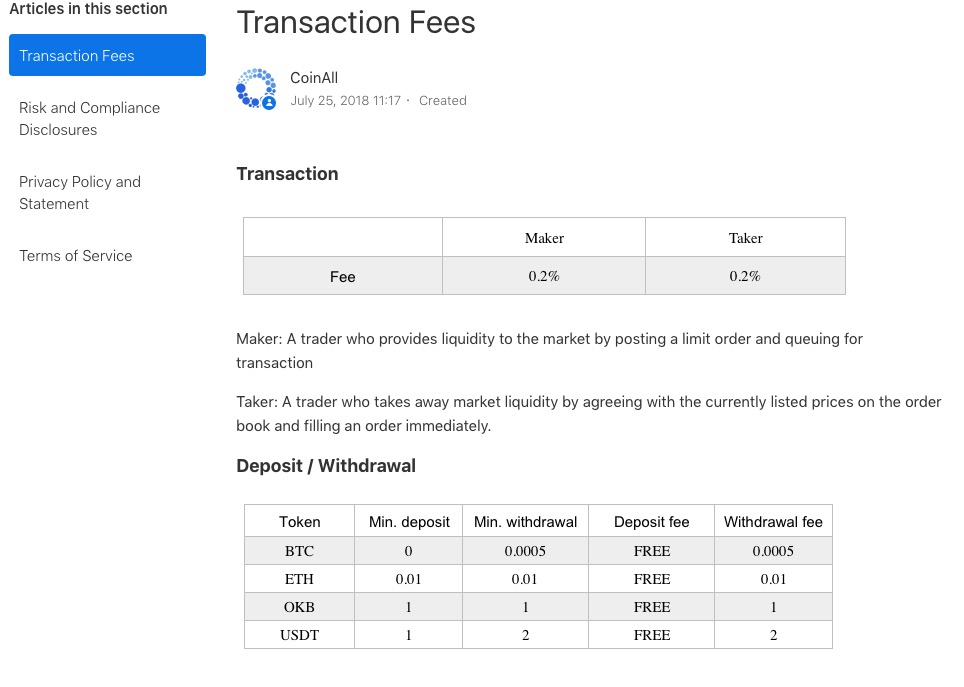The width and height of the screenshot is (964, 687).
Task: Click the Min. withdrawal column header
Action: pyautogui.click(x=525, y=522)
